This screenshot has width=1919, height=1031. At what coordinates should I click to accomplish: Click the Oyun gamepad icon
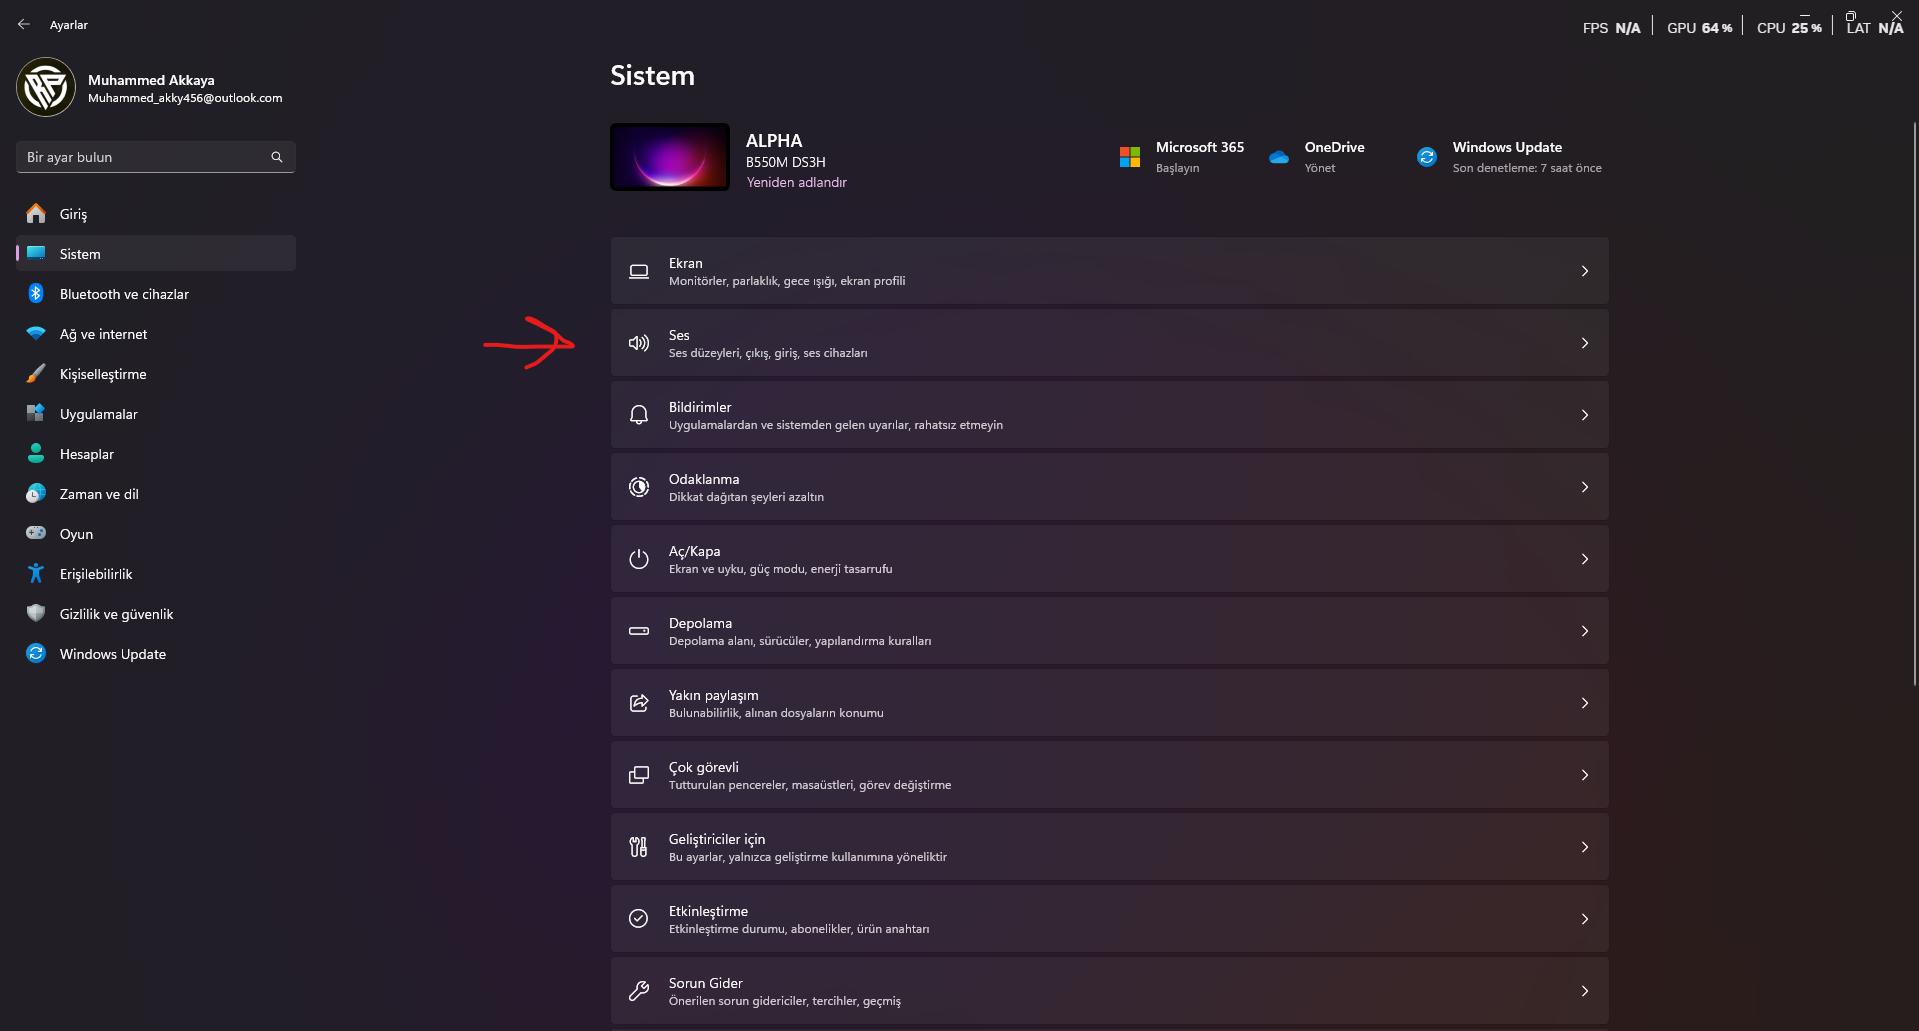[x=36, y=533]
